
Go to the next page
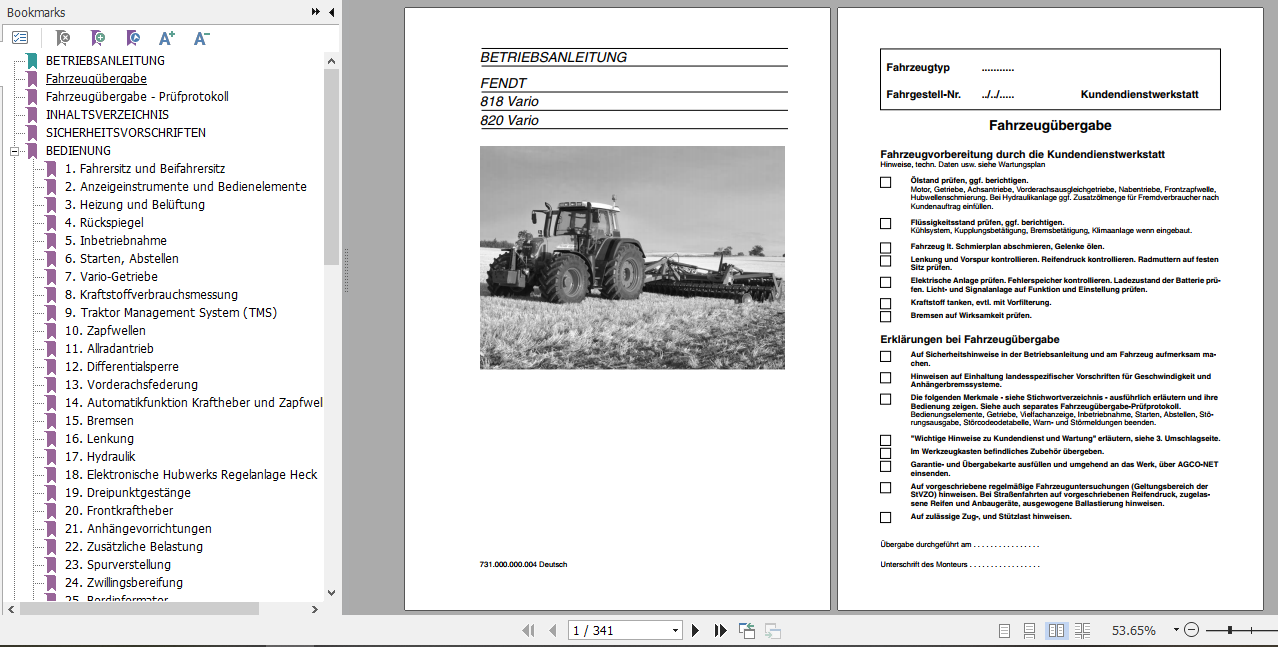[x=696, y=630]
